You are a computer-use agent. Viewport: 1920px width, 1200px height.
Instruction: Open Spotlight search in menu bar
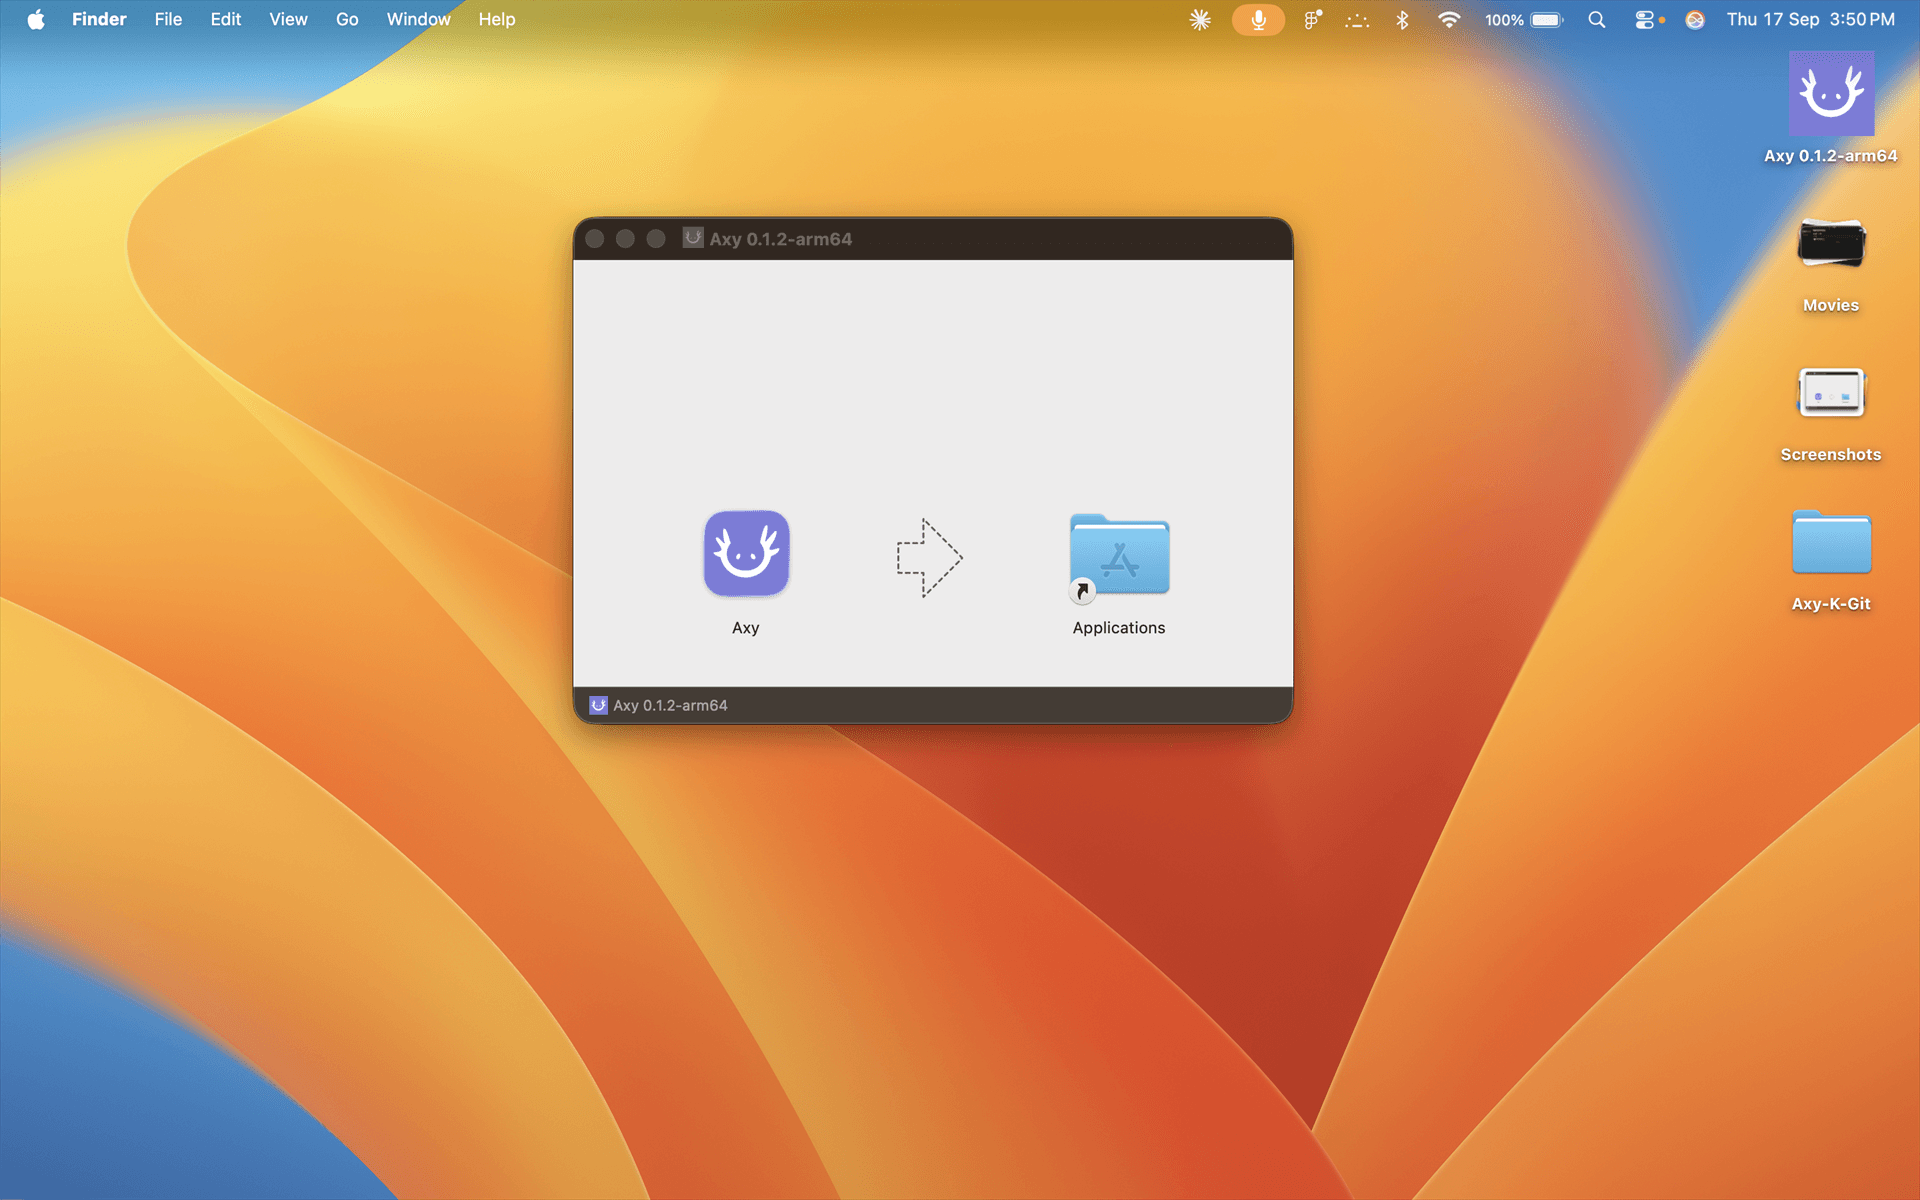point(1597,19)
